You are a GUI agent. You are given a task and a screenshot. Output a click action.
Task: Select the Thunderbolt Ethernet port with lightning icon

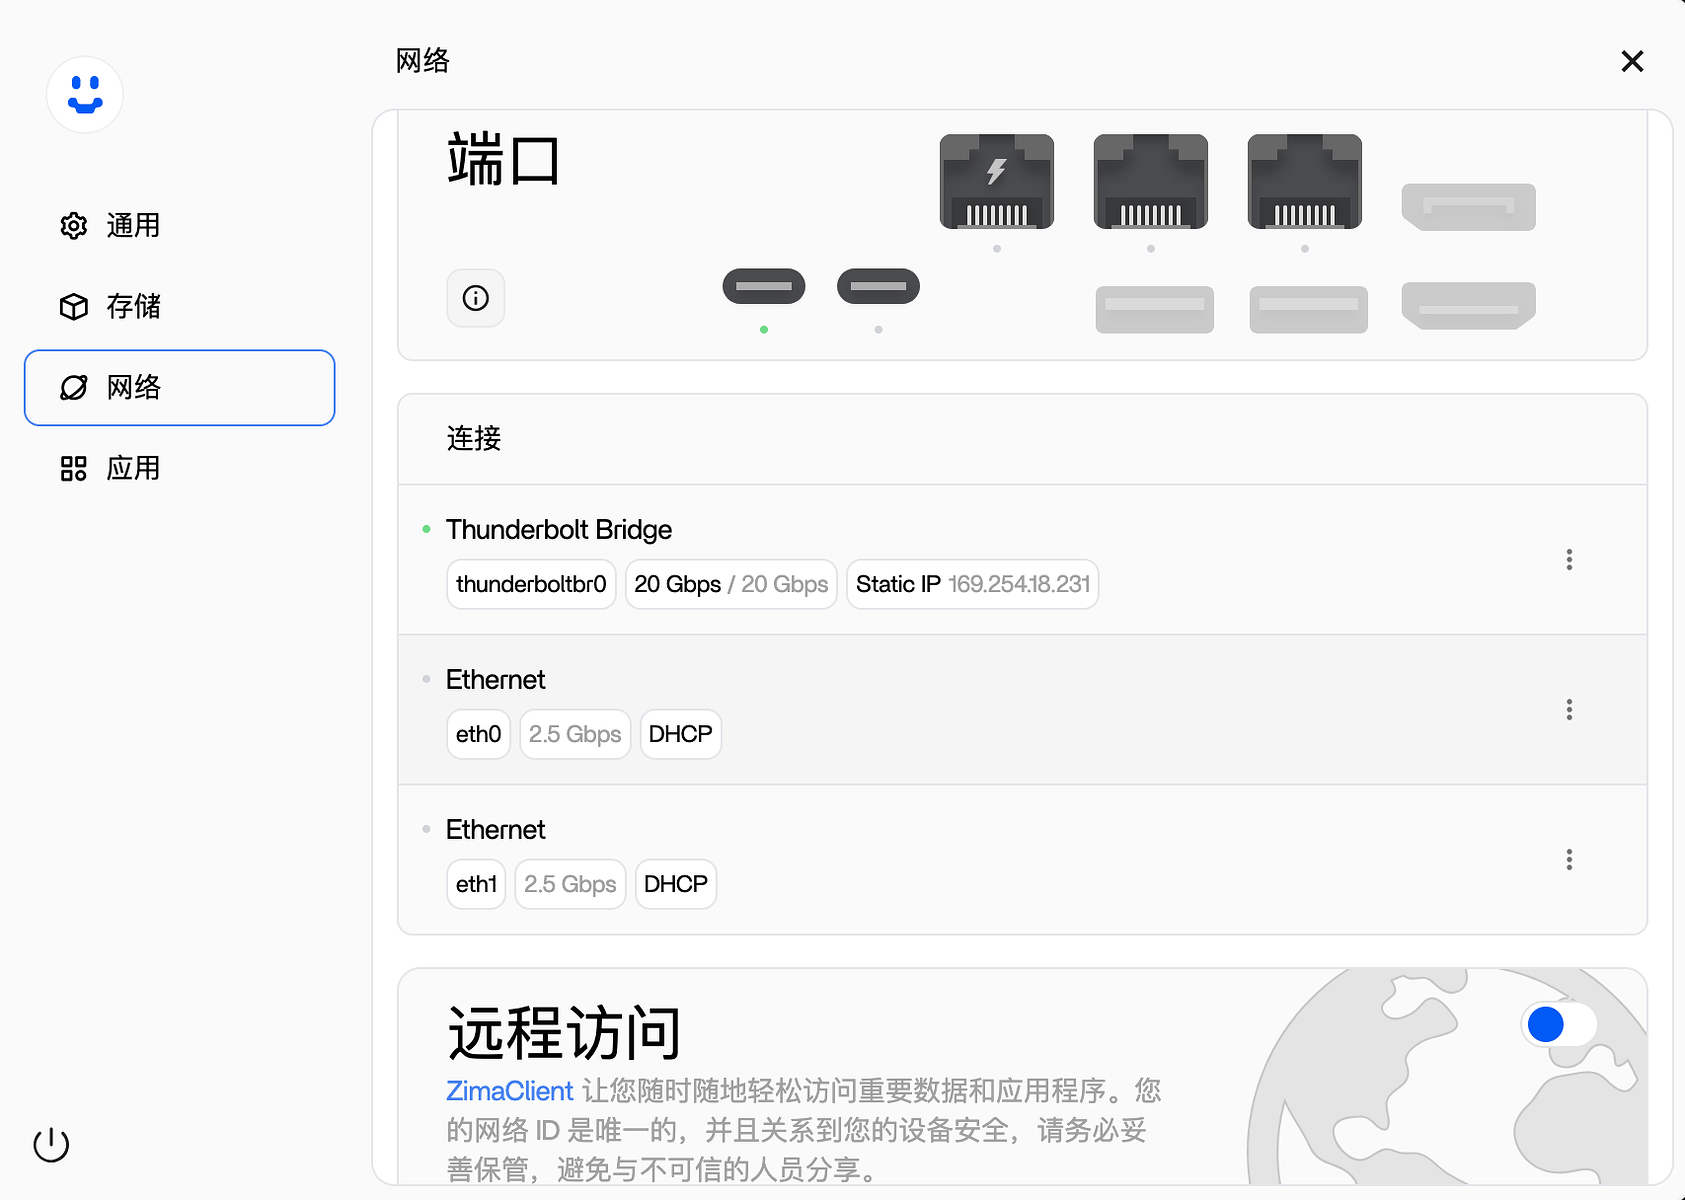pyautogui.click(x=997, y=182)
